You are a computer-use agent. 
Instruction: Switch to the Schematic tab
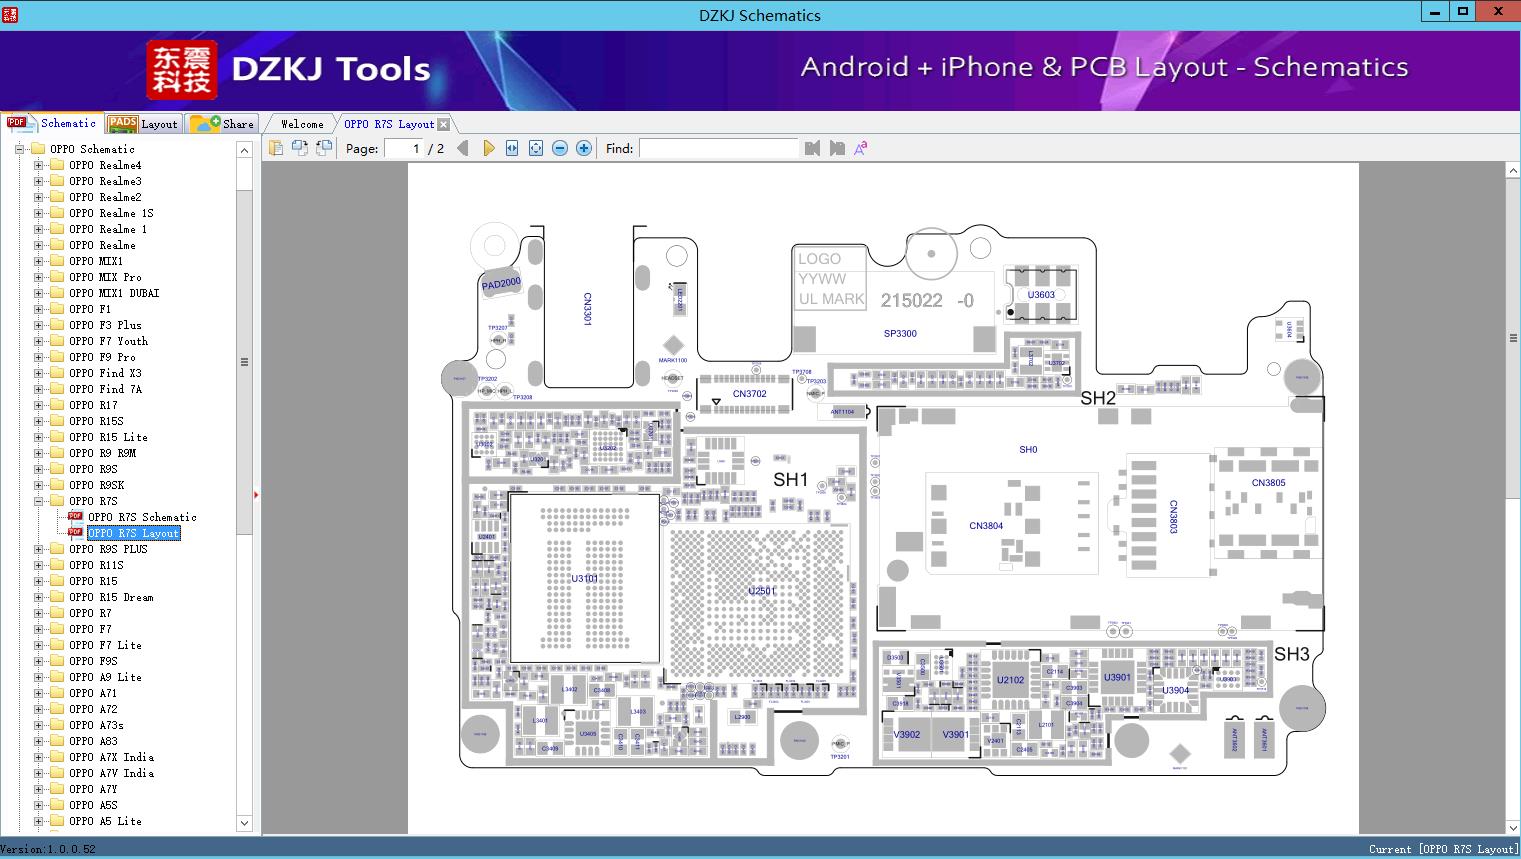[52, 123]
